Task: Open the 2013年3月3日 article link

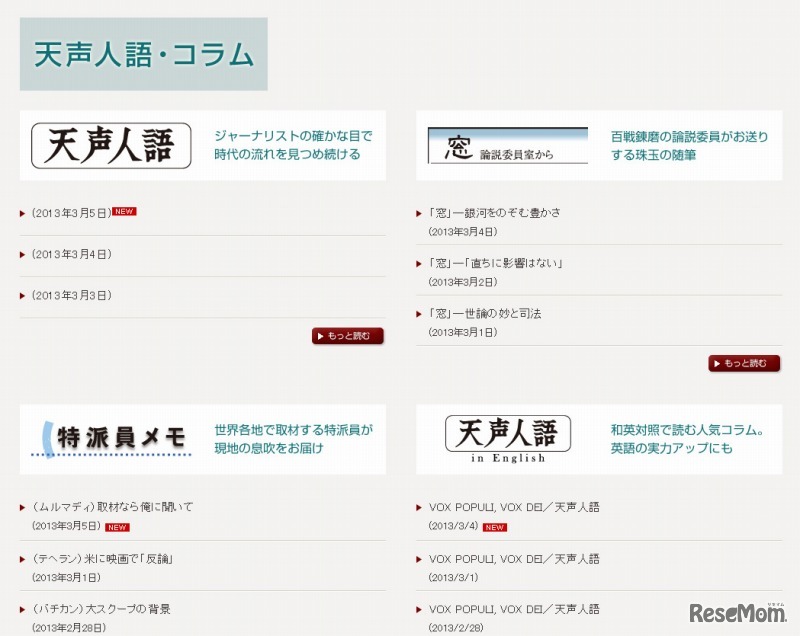Action: point(69,296)
